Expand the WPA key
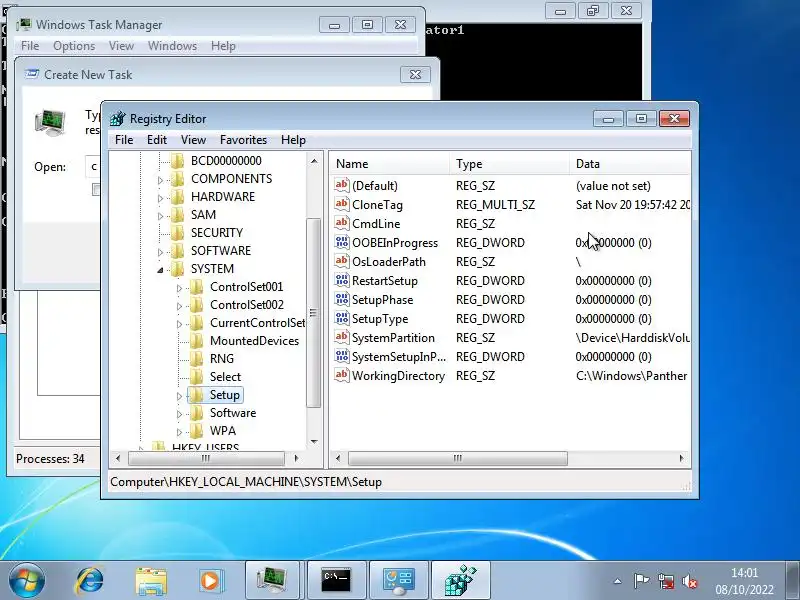800x600 pixels. 179,432
